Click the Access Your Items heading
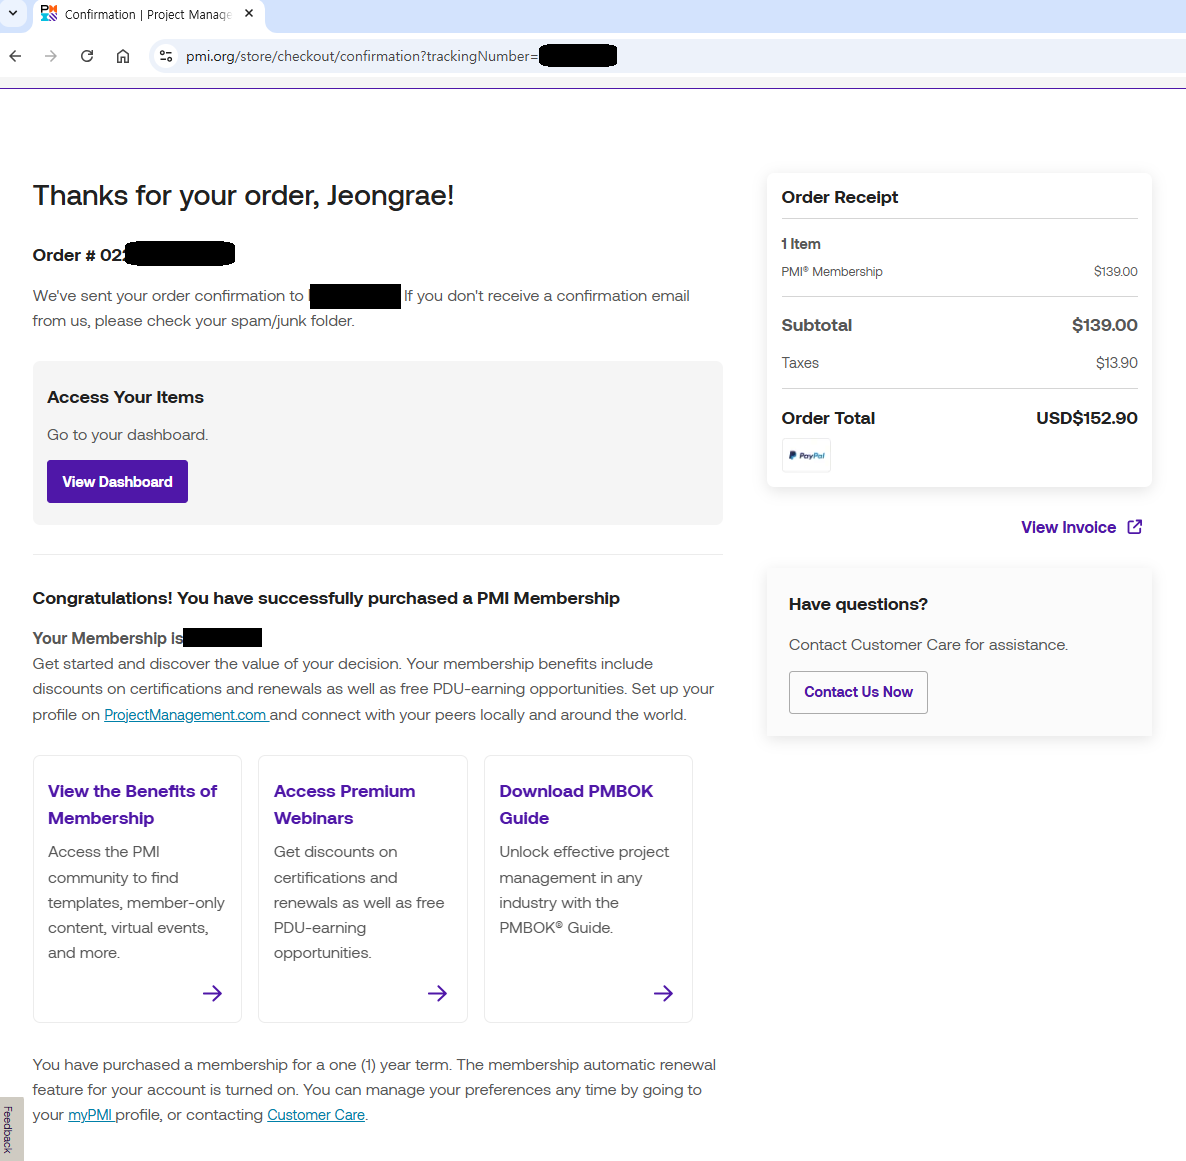 126,397
